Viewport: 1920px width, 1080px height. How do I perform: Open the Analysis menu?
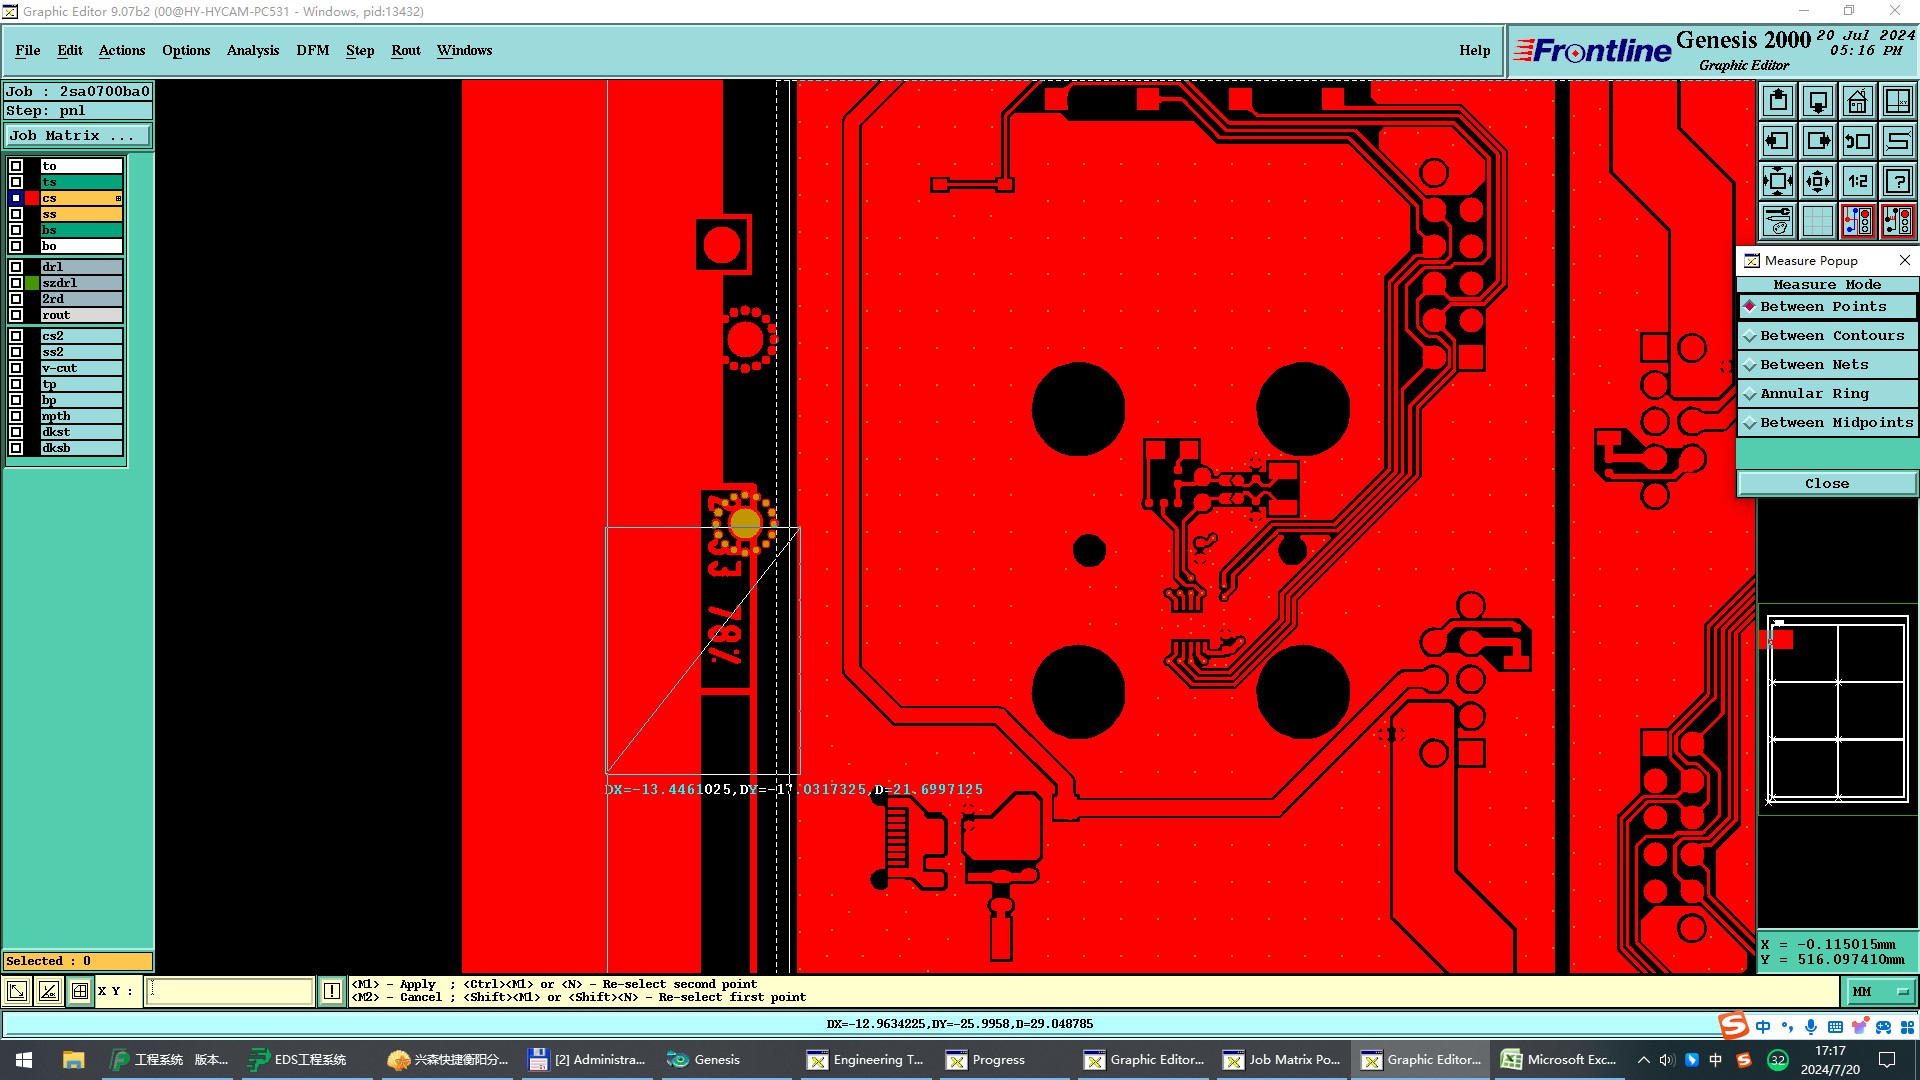click(x=252, y=50)
